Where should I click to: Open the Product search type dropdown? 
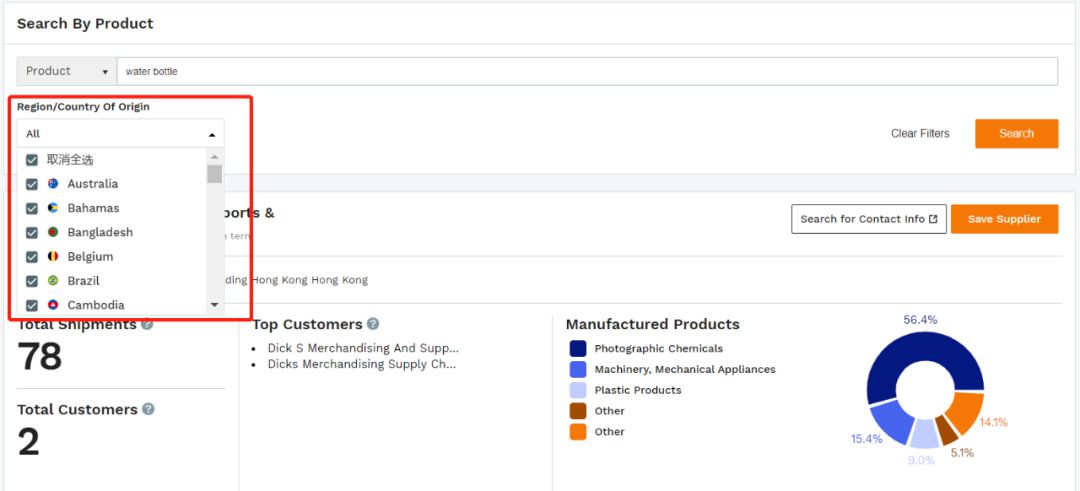click(x=67, y=71)
